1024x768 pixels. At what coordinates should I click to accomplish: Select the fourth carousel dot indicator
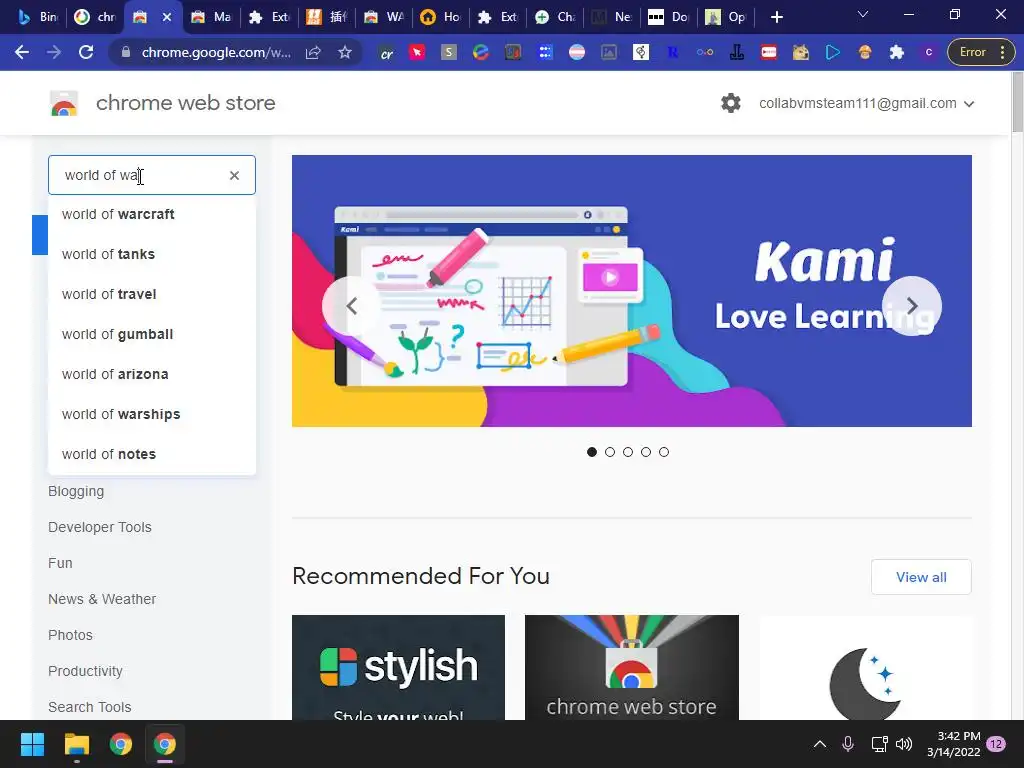pyautogui.click(x=646, y=452)
